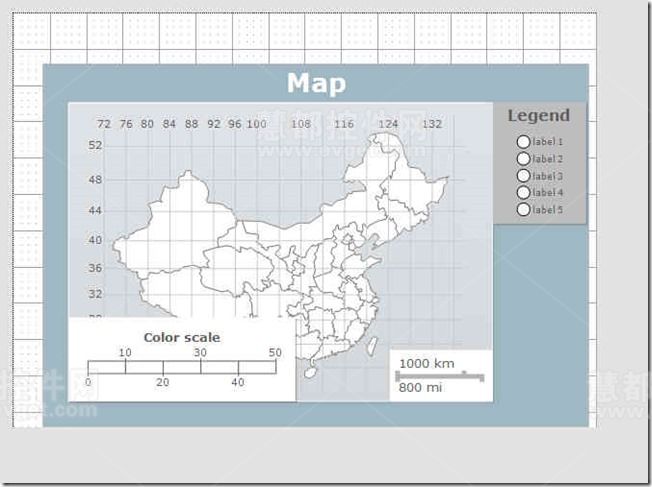Click the 800 mi distance label
Screen dimensions: 652x487
(420, 388)
